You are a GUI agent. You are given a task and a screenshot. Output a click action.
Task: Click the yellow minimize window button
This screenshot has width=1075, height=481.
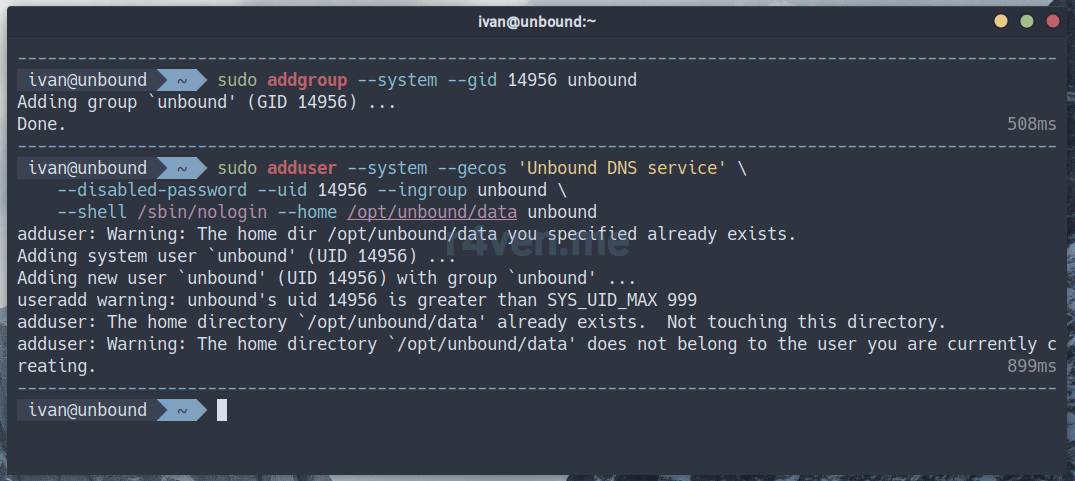click(x=1001, y=21)
